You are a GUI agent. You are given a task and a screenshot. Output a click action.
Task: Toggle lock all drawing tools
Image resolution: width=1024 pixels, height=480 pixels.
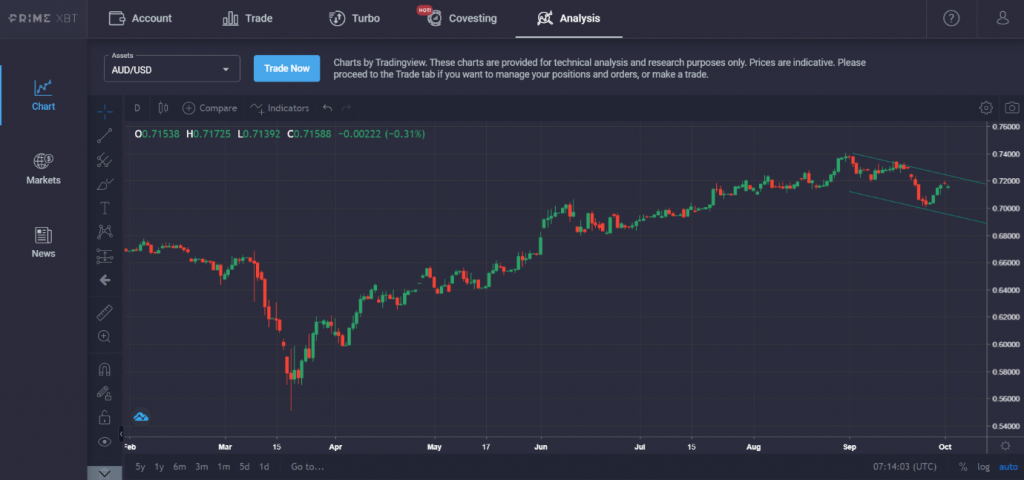point(104,417)
